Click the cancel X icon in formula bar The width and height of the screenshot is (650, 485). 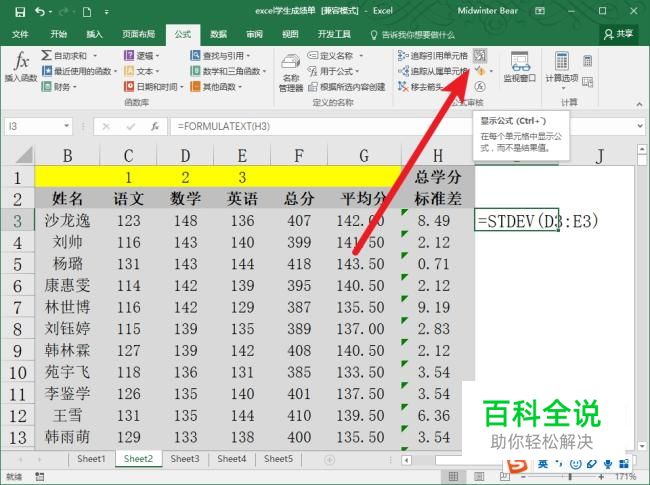coord(106,126)
